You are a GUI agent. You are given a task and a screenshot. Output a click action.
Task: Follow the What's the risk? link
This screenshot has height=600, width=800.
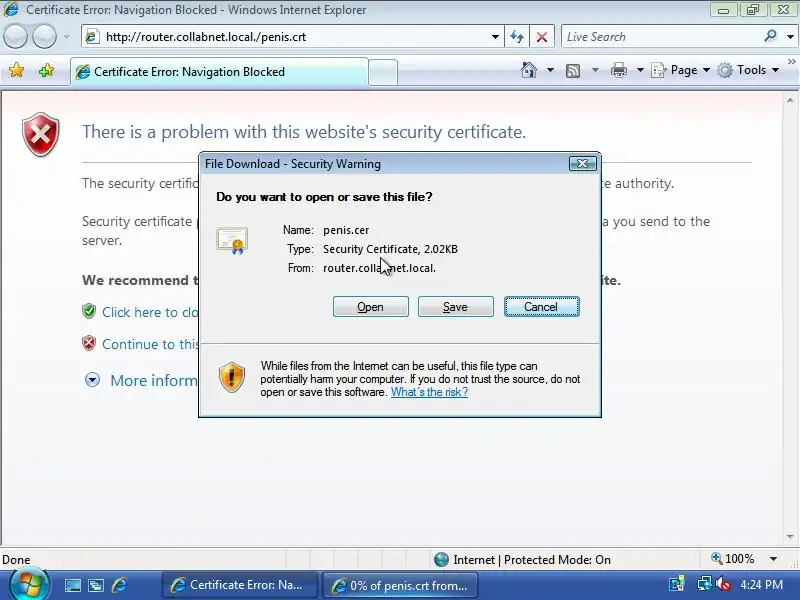[429, 392]
